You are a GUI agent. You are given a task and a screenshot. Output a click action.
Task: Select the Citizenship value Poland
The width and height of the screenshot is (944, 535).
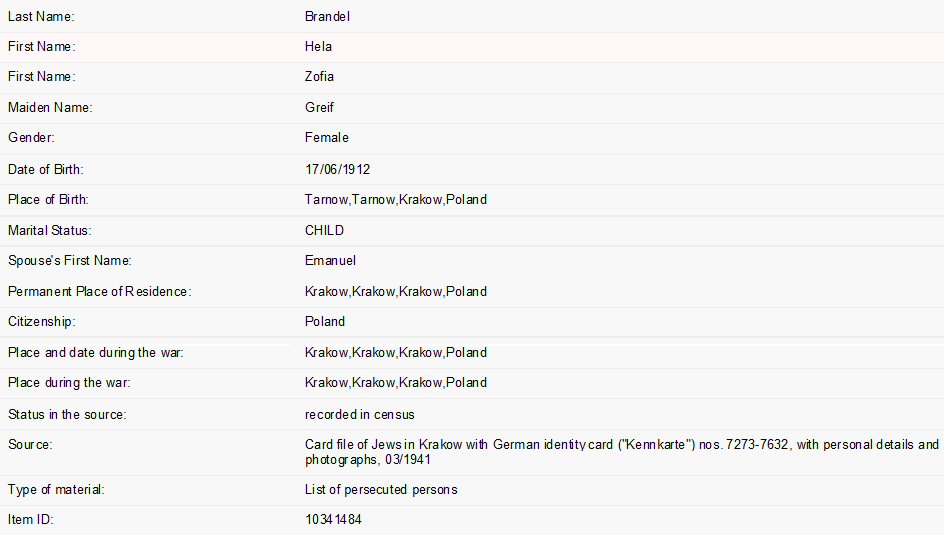coord(325,321)
